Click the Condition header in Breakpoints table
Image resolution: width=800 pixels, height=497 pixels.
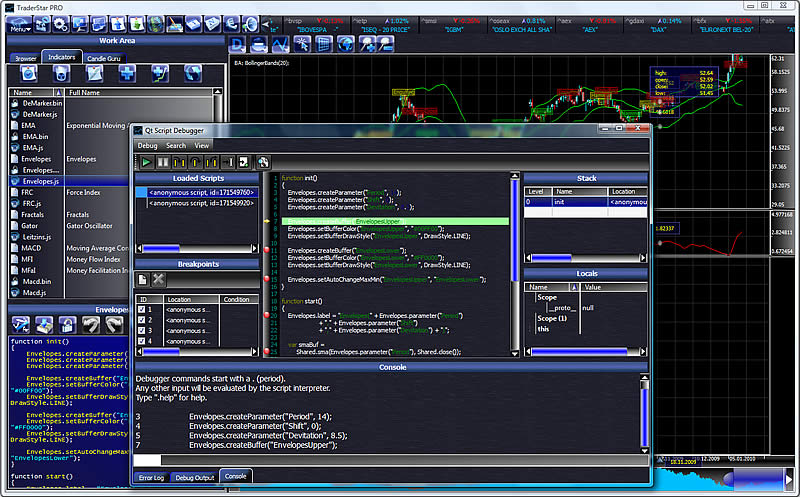239,300
